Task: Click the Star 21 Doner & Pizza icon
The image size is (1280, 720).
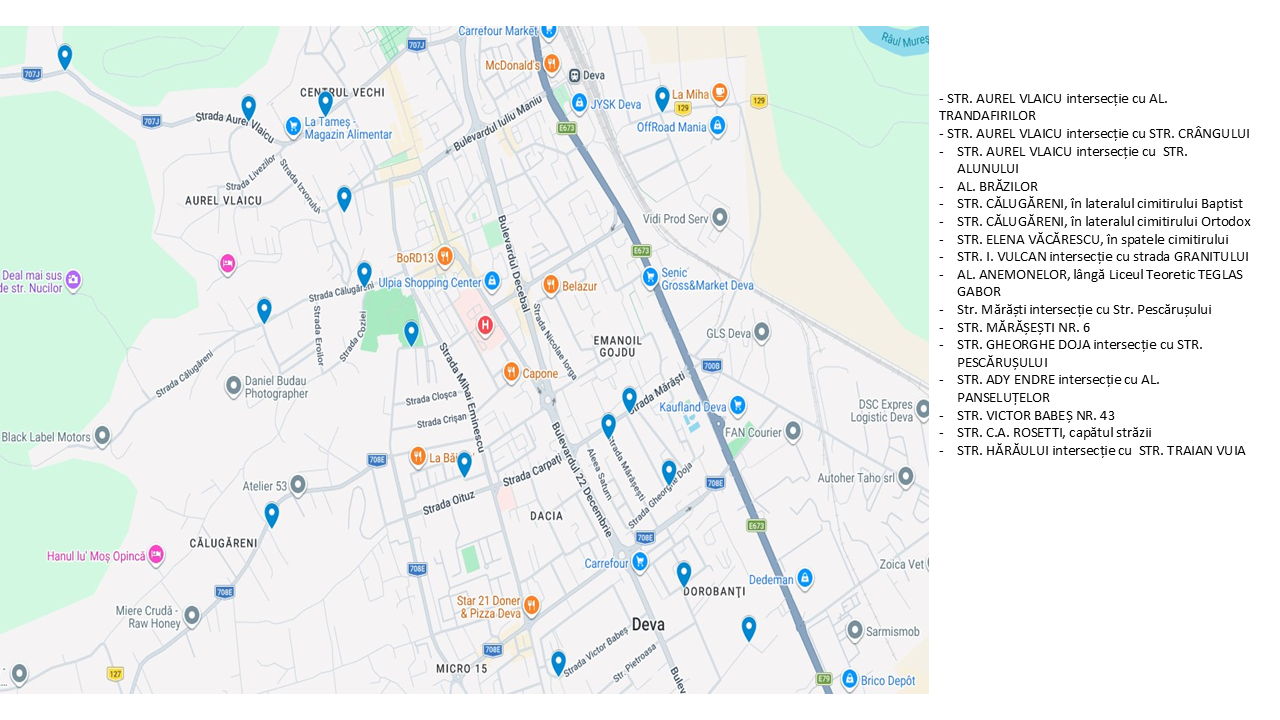Action: [531, 605]
